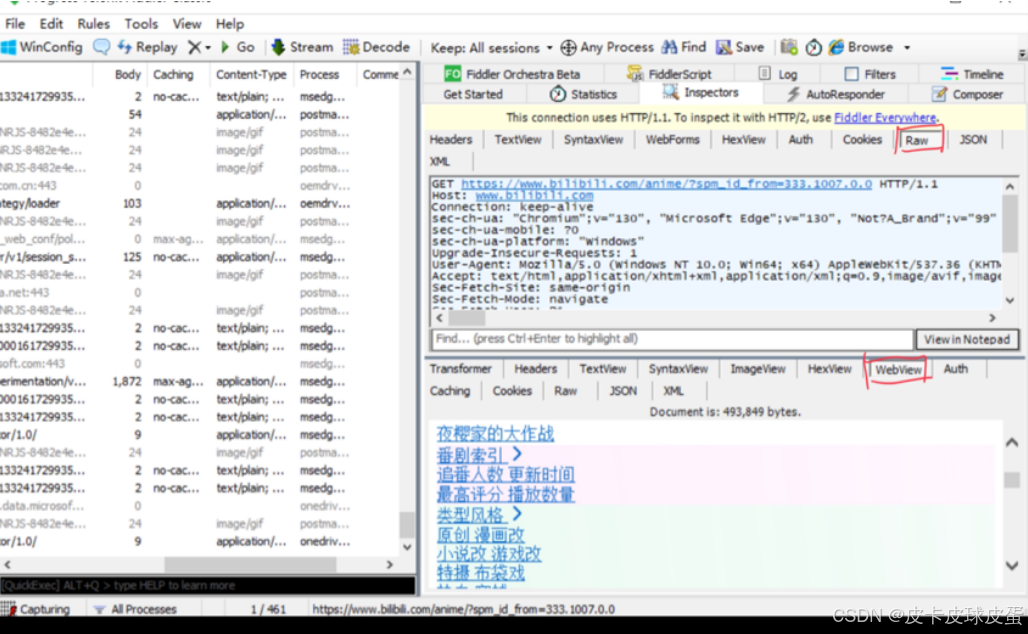Open the AutoResponder tab
The width and height of the screenshot is (1028, 634).
(x=835, y=94)
